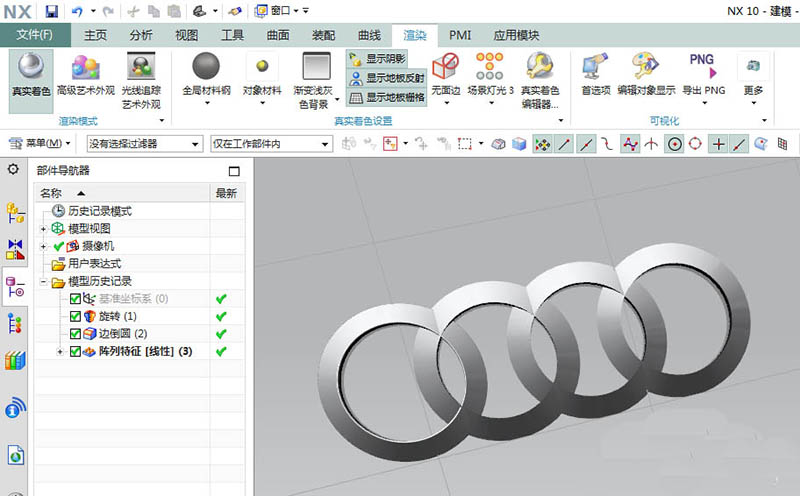Viewport: 800px width, 496px height.
Task: Uncheck 基准坐标系 (0) feature checkbox
Action: (75, 299)
